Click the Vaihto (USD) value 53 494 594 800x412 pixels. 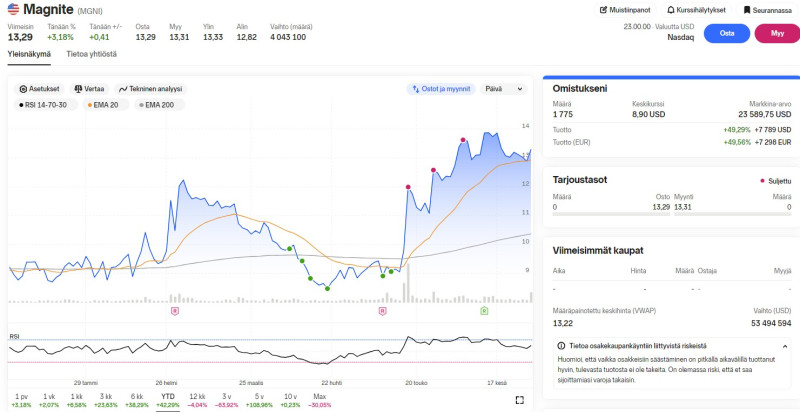pos(771,323)
